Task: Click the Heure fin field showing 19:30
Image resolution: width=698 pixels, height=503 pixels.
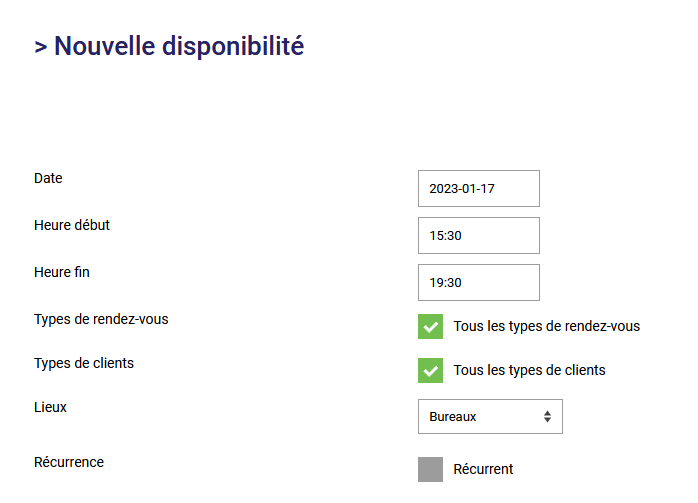Action: click(478, 282)
